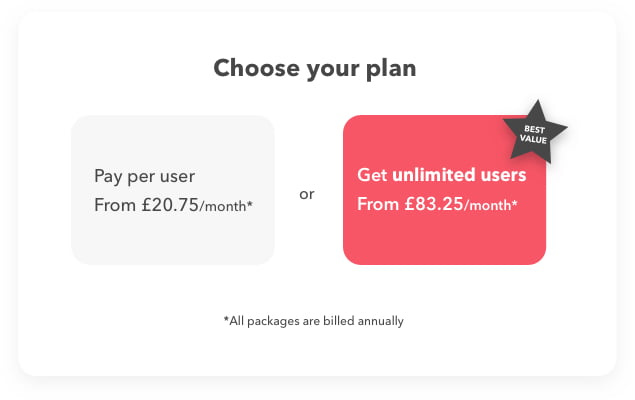
Task: Click the £20.75 amount
Action: (x=170, y=205)
